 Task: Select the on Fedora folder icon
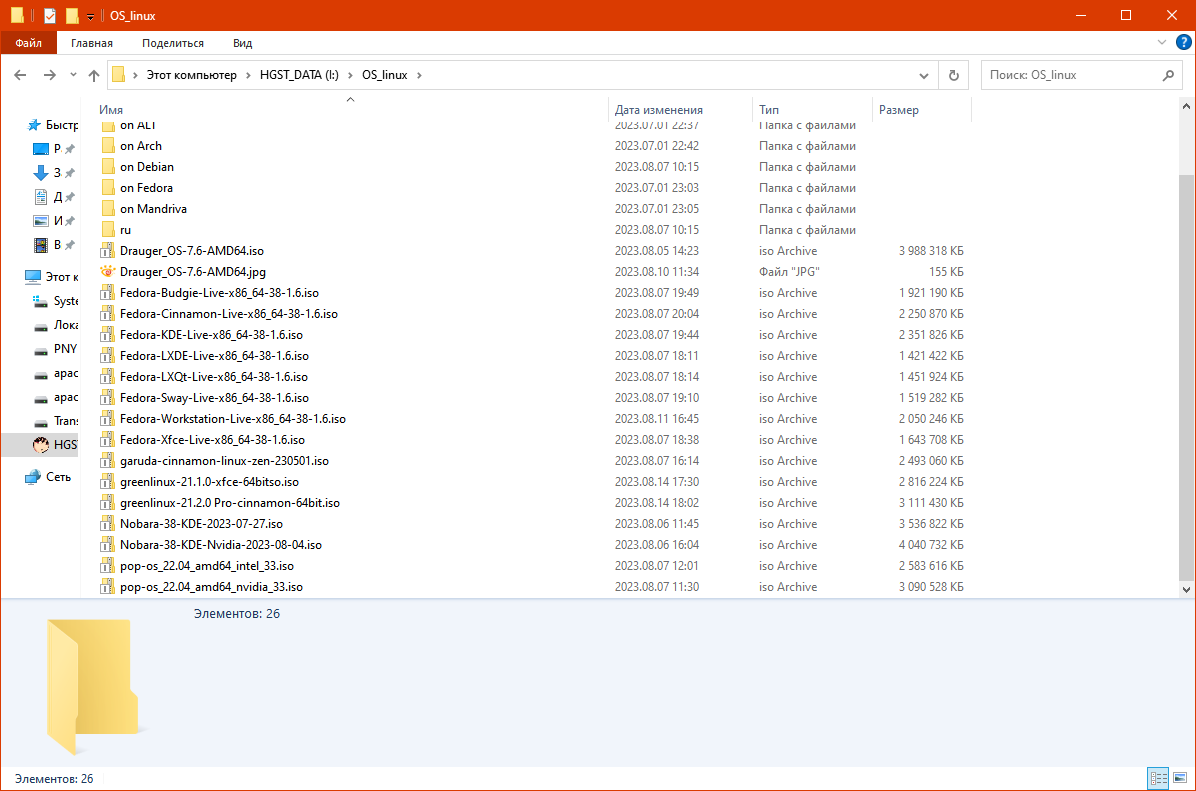[108, 188]
